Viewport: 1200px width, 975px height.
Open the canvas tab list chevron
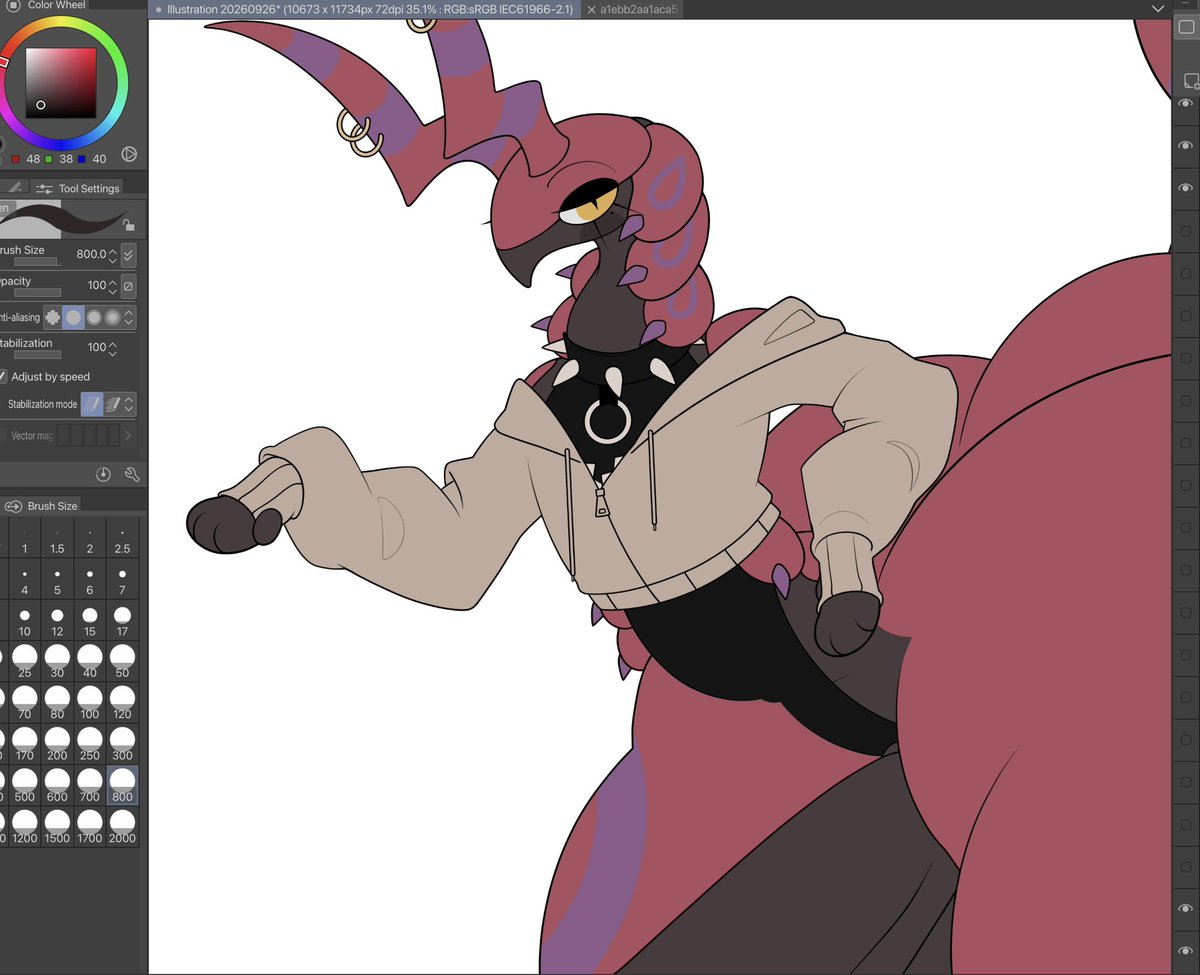(1158, 9)
